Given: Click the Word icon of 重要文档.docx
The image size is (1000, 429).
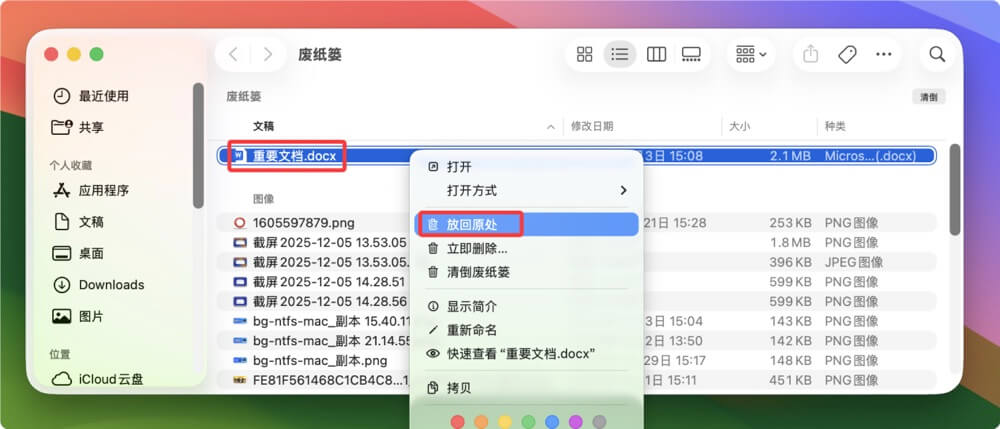Looking at the screenshot, I should [239, 156].
